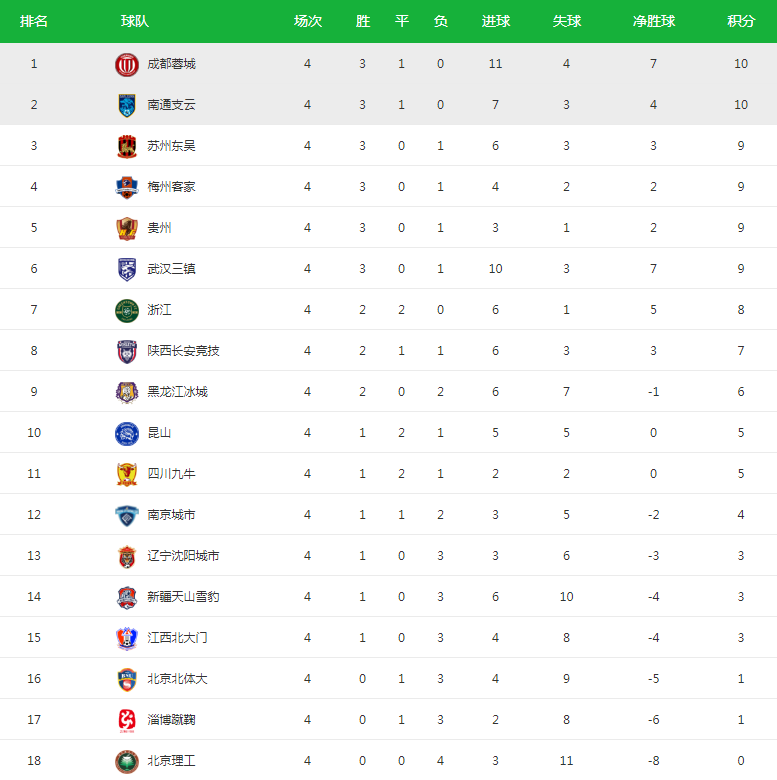
Task: Click the 北京理工 team emblem
Action: (127, 762)
